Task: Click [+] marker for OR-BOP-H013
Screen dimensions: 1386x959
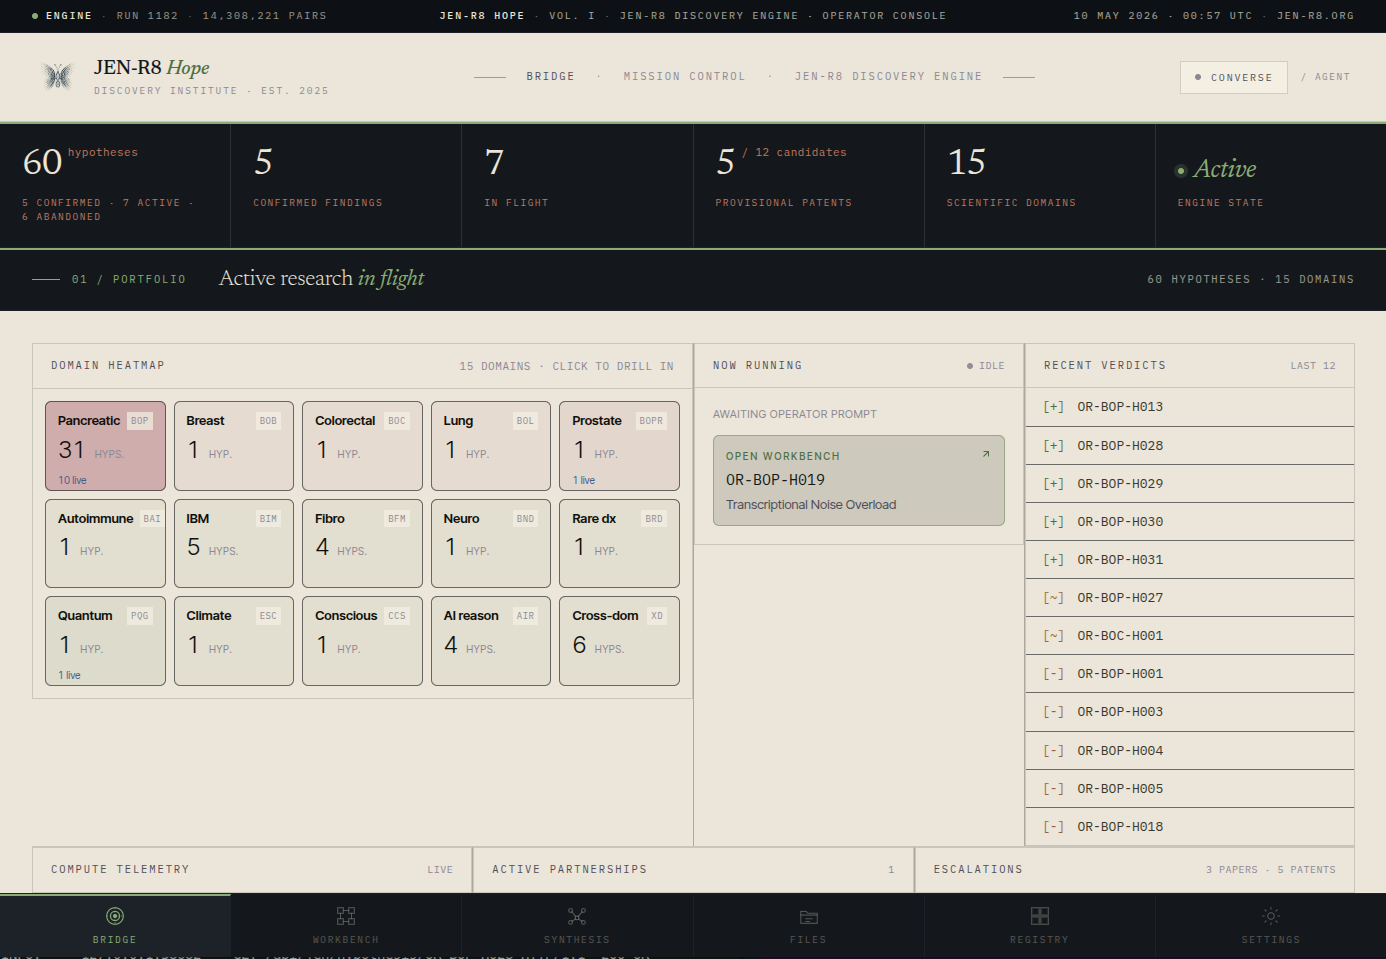Action: (1053, 407)
